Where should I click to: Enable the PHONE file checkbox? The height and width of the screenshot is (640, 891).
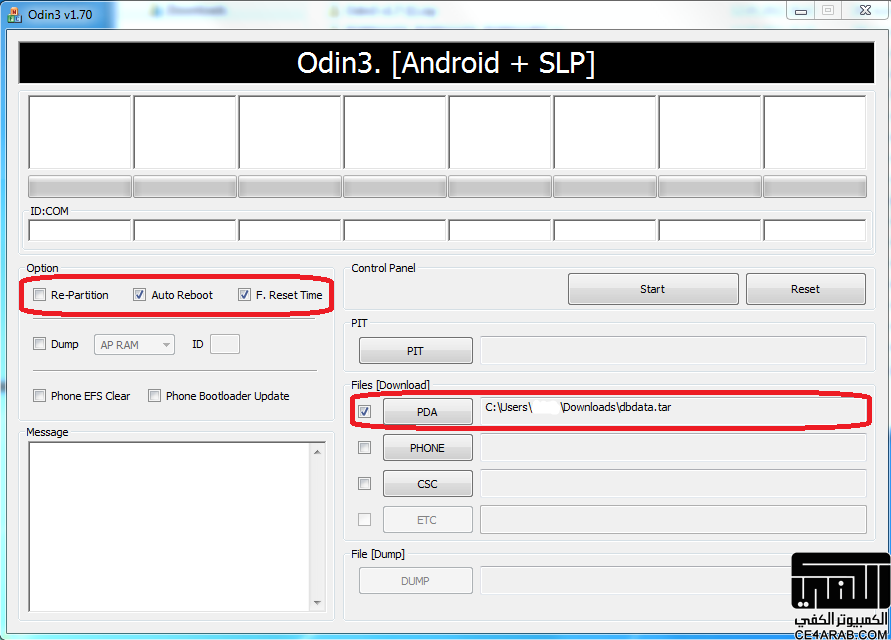tap(365, 447)
